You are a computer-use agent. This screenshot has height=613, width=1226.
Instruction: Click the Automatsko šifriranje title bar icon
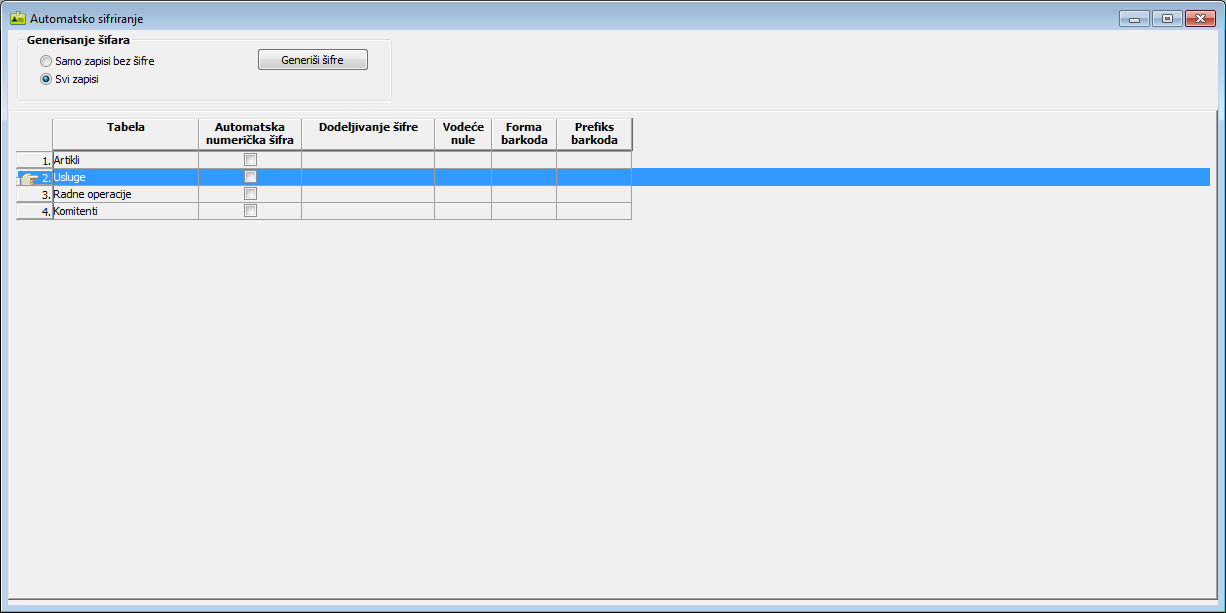point(17,18)
